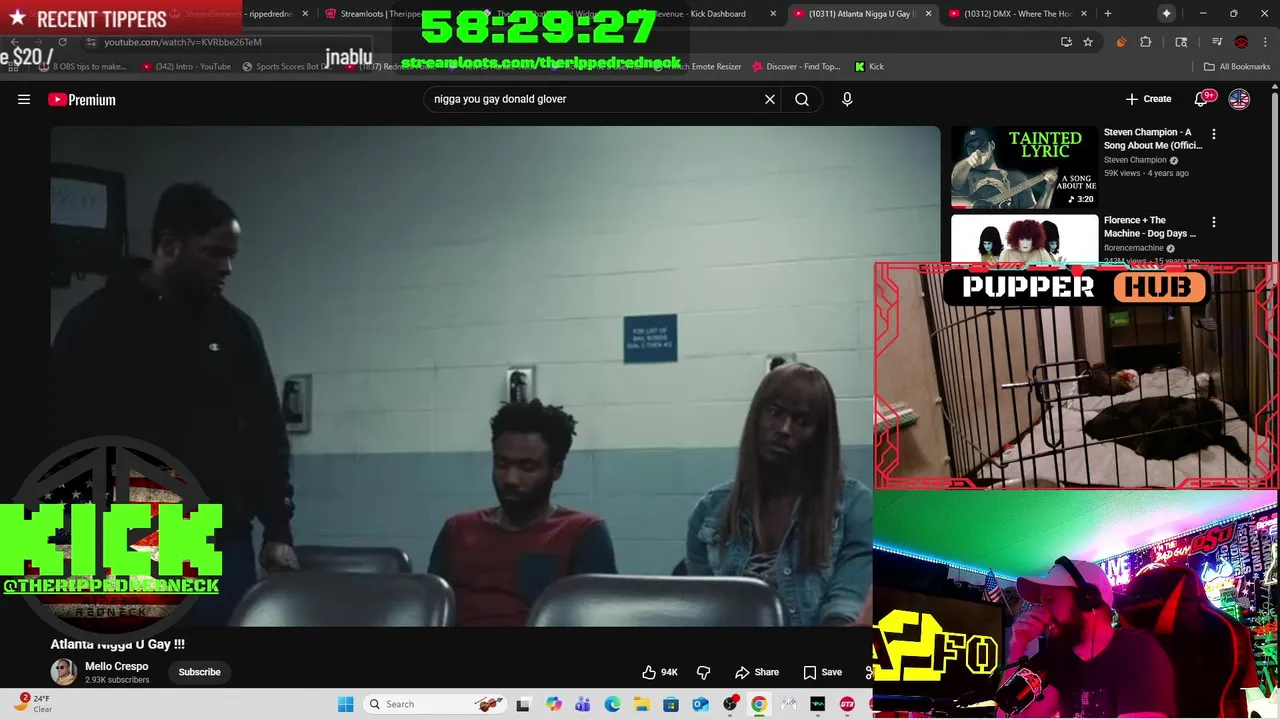Submit search with magnifier button

pos(802,99)
